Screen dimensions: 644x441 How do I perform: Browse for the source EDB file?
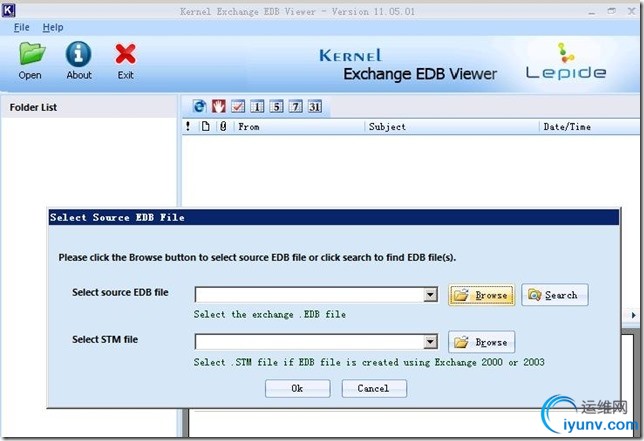click(481, 295)
